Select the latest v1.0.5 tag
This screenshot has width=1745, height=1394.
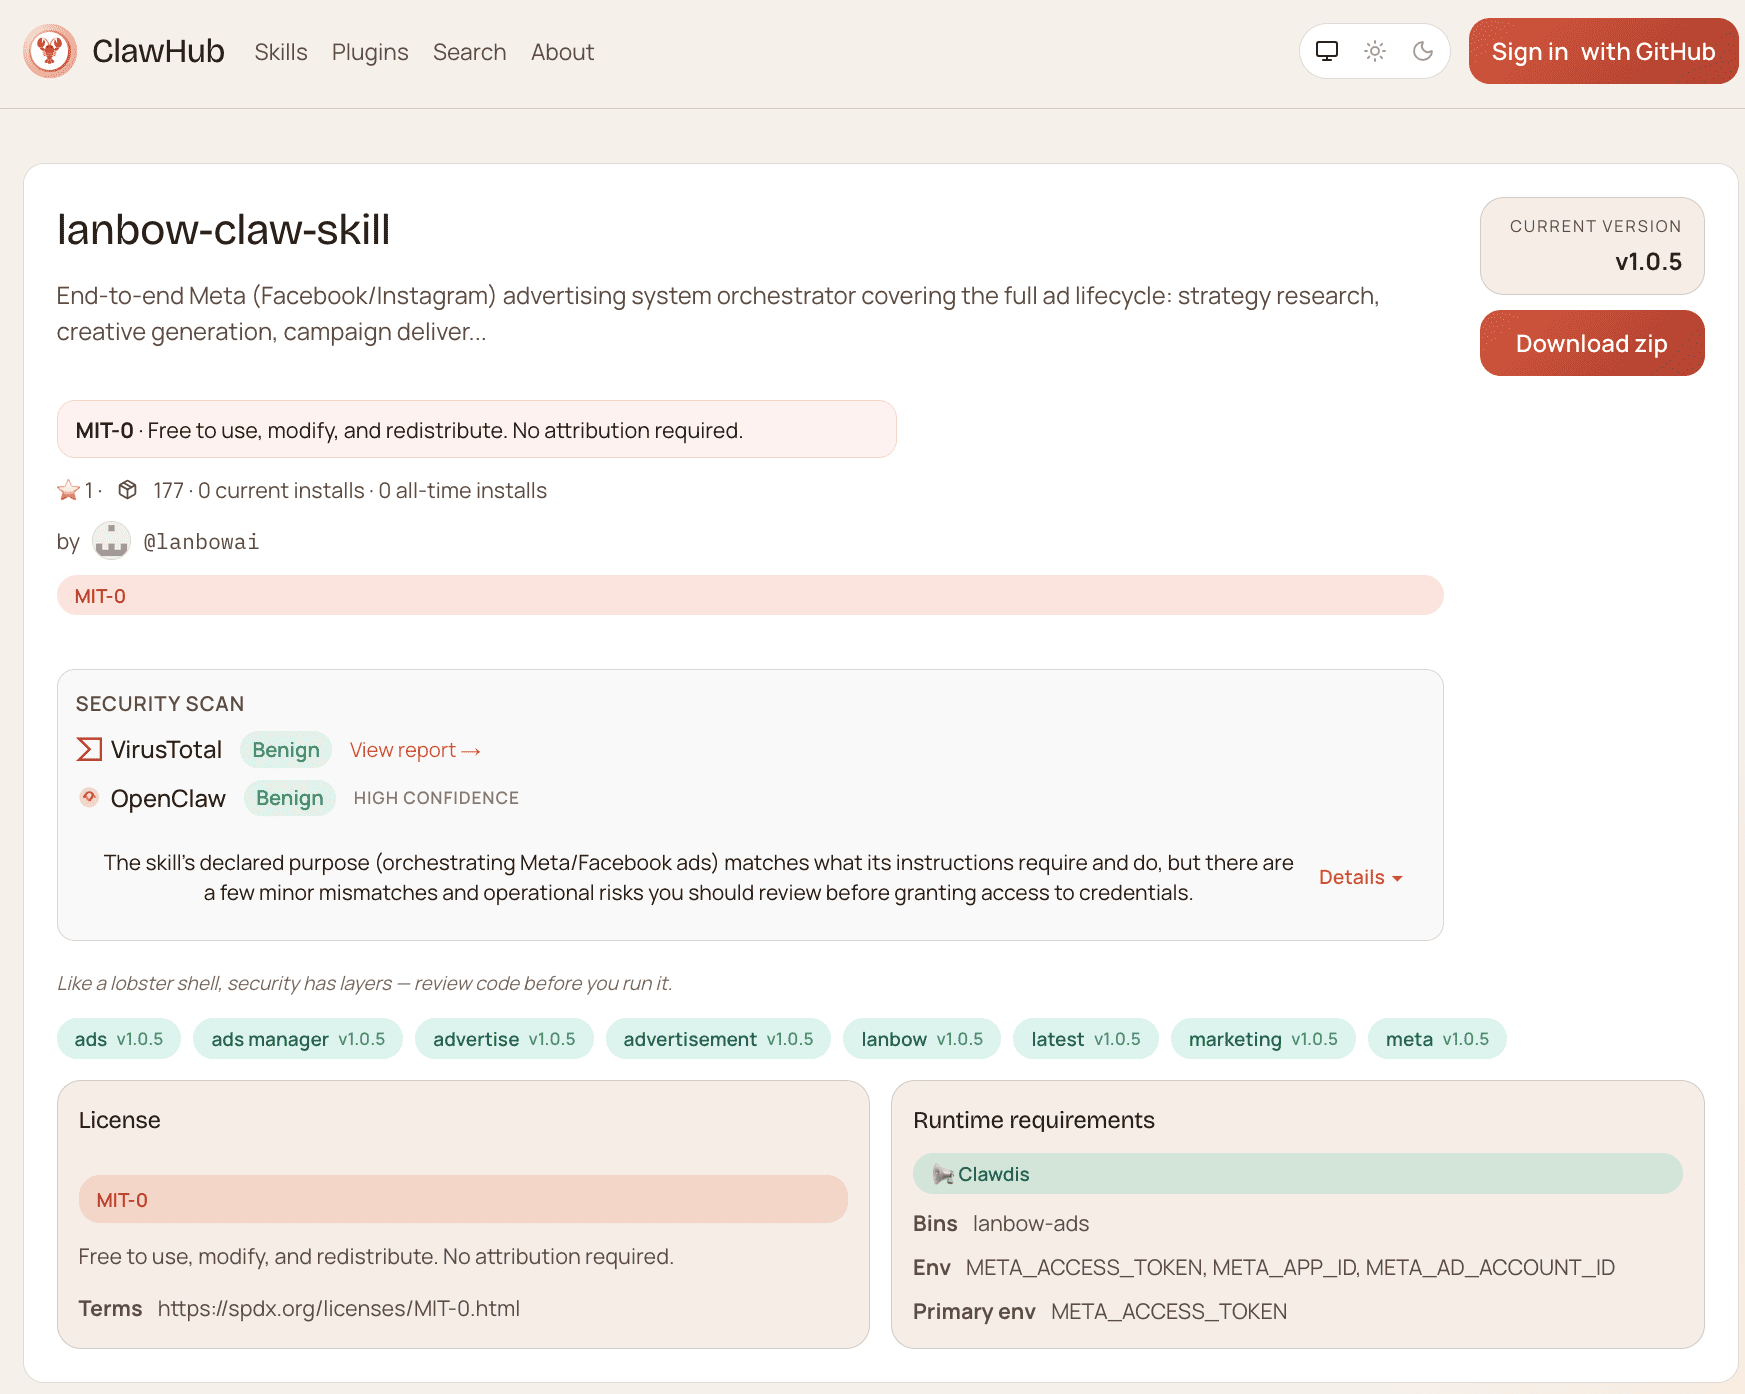click(1086, 1039)
